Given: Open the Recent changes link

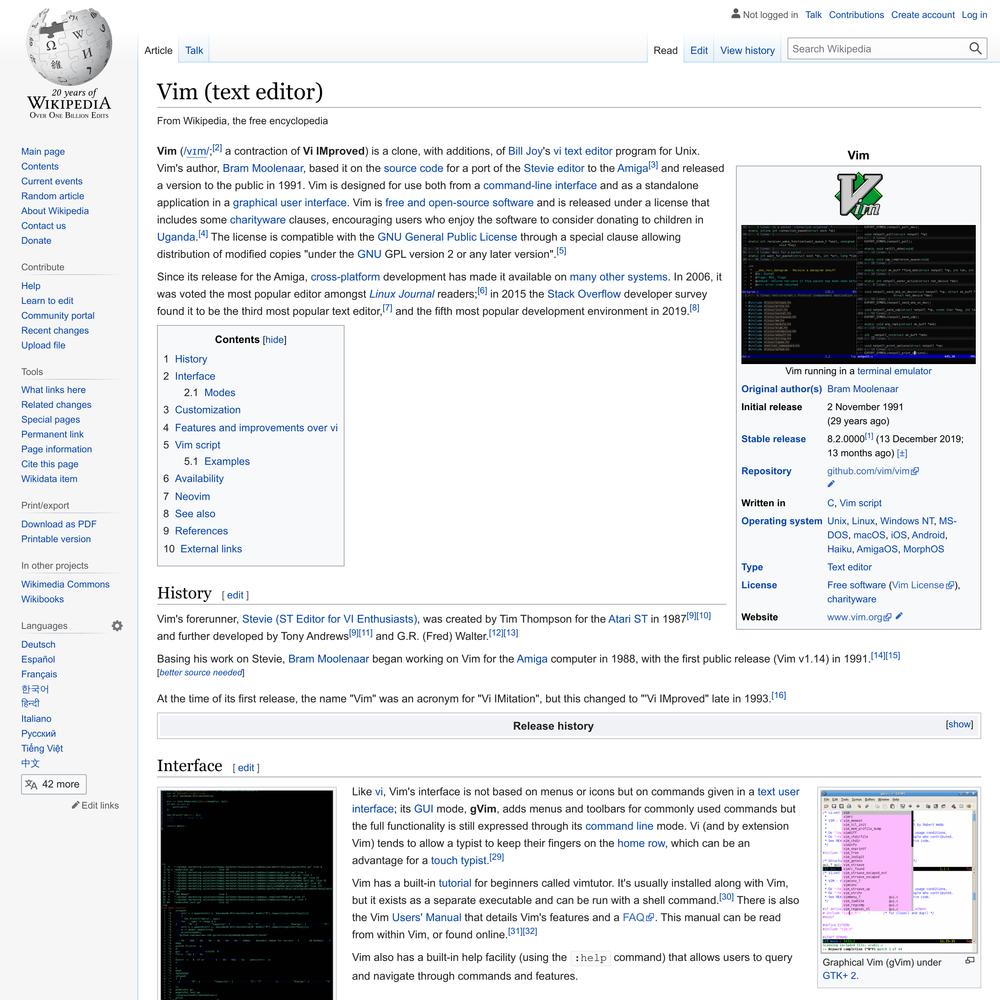Looking at the screenshot, I should (x=55, y=330).
